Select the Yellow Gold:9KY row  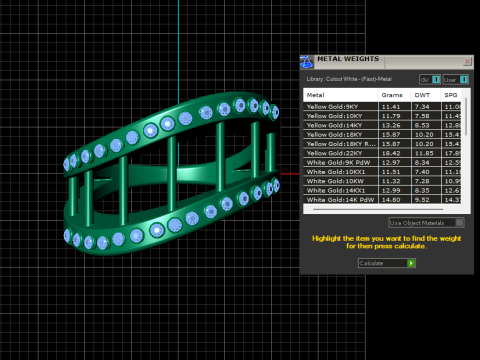pyautogui.click(x=382, y=107)
